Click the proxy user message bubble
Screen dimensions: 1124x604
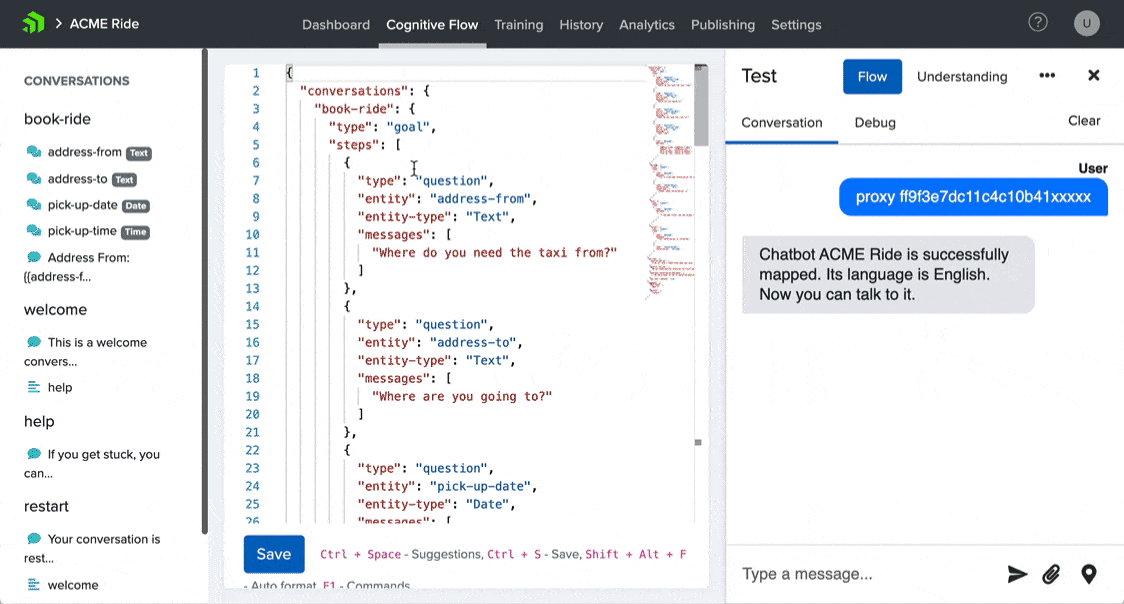tap(973, 196)
